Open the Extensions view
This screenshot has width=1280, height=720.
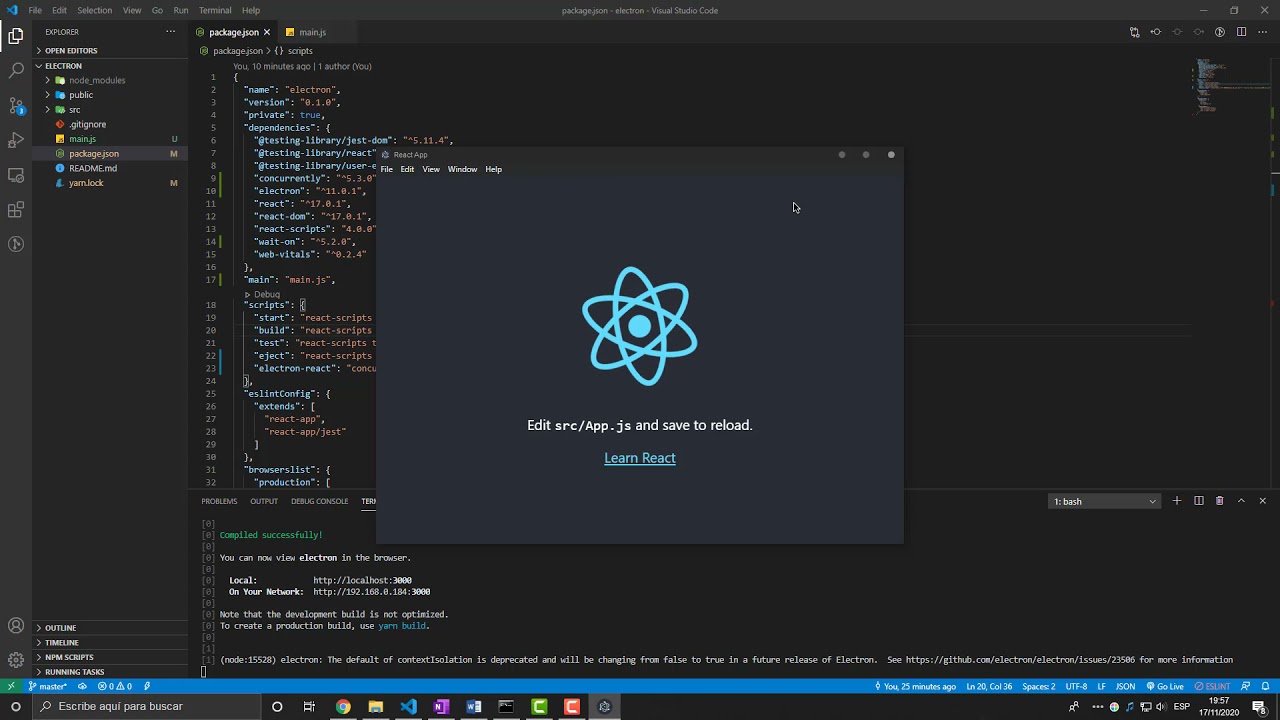point(16,210)
